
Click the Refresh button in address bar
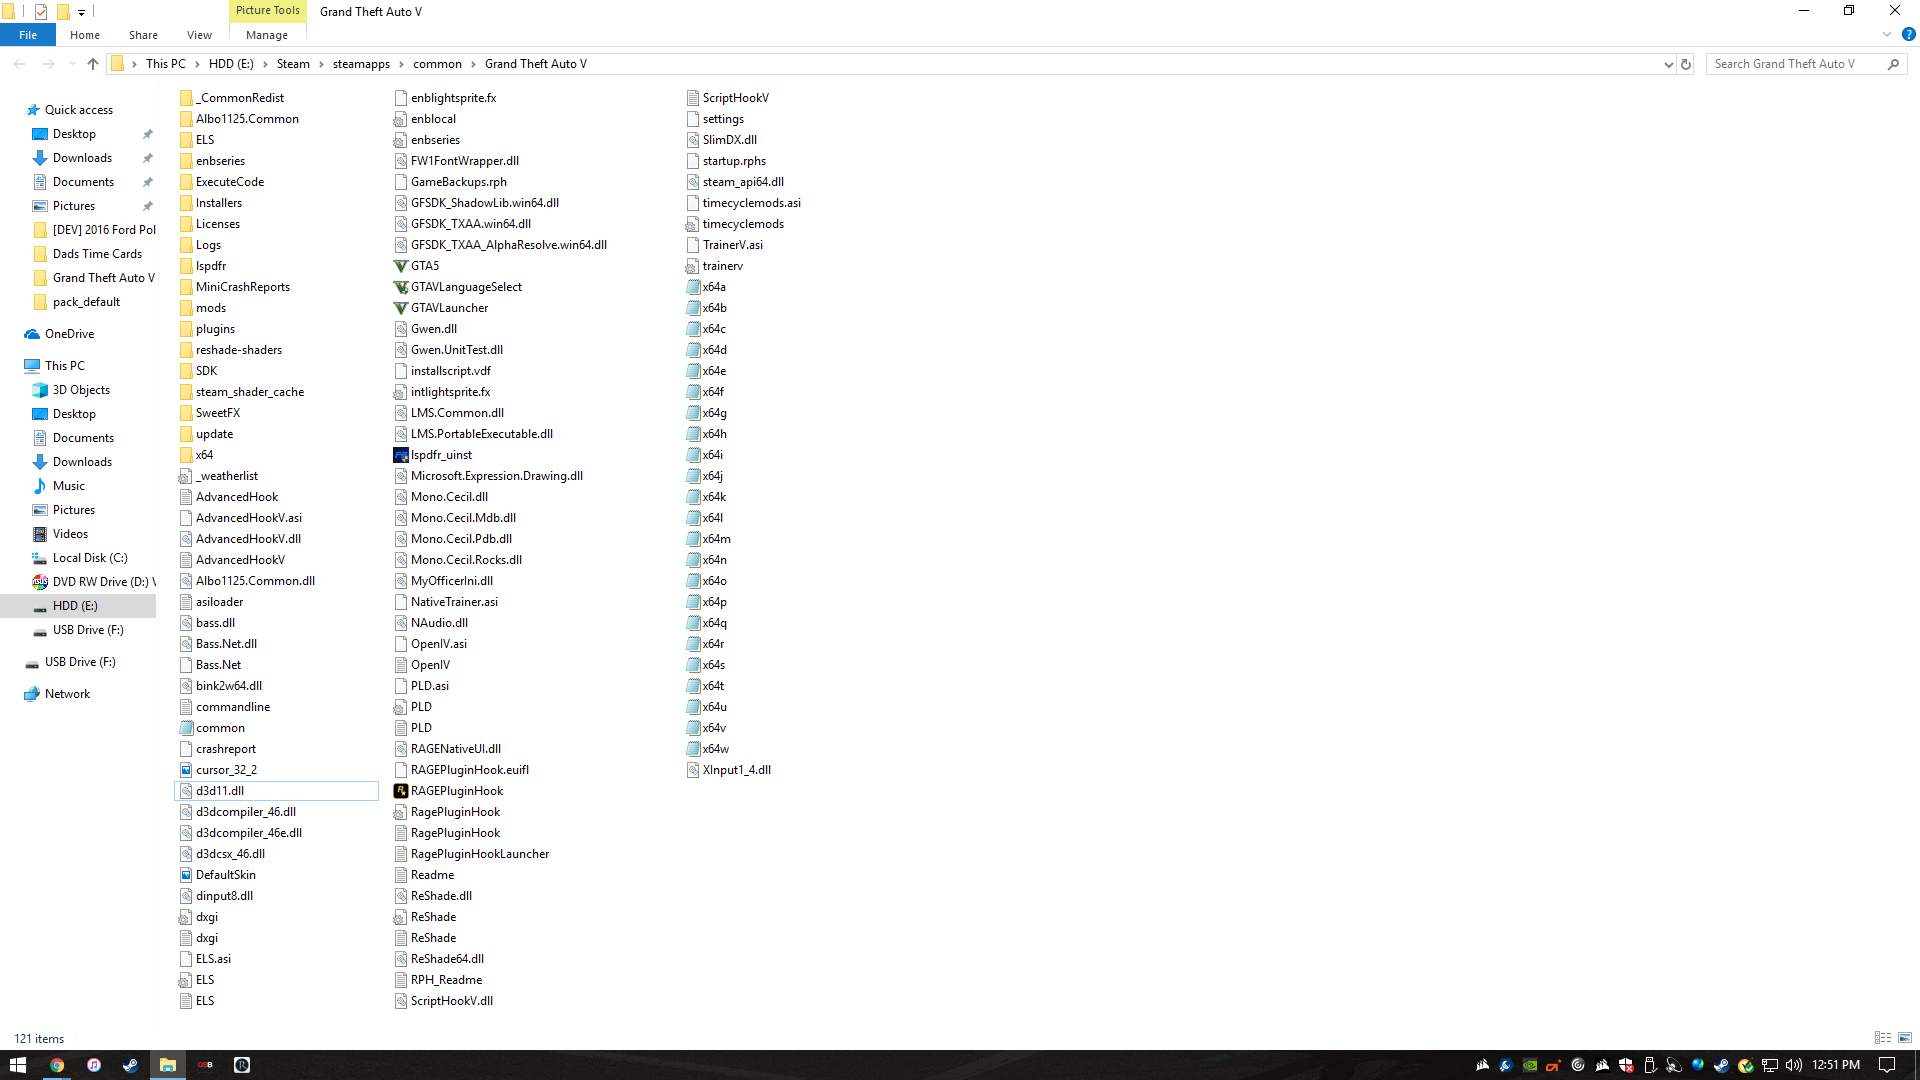[1686, 64]
